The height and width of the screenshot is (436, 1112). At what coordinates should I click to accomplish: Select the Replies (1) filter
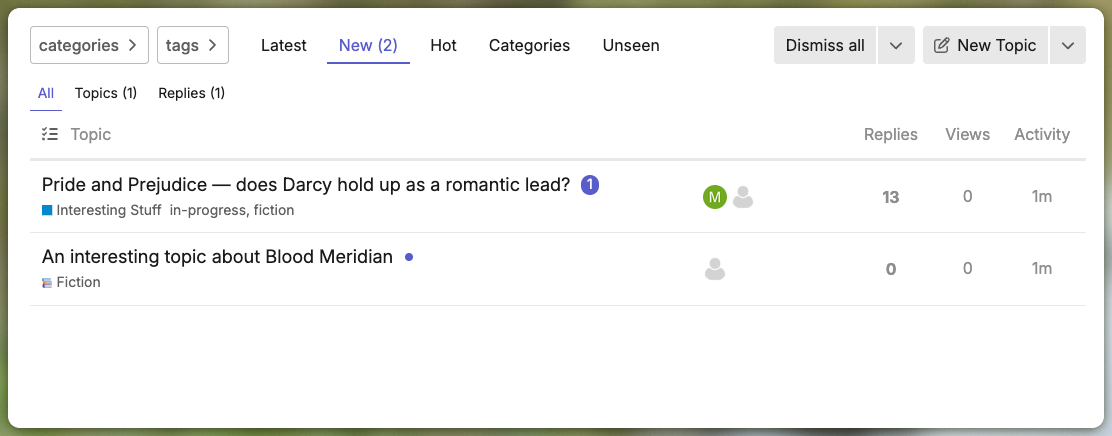(x=191, y=94)
